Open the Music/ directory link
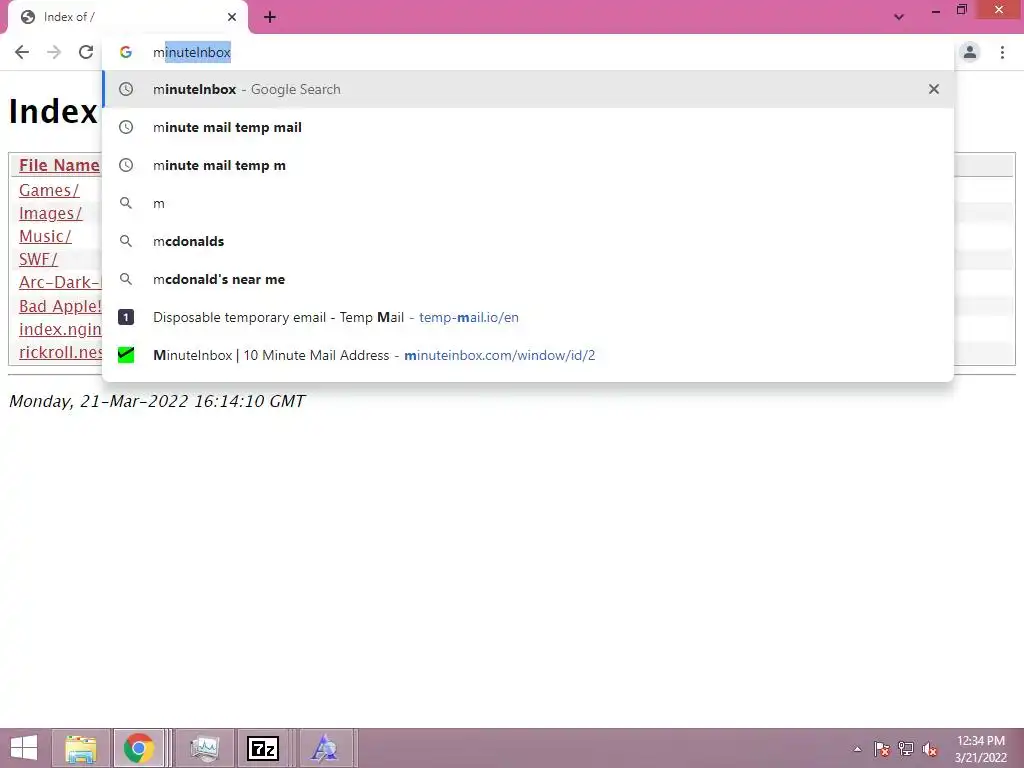Viewport: 1024px width, 768px height. 45,236
